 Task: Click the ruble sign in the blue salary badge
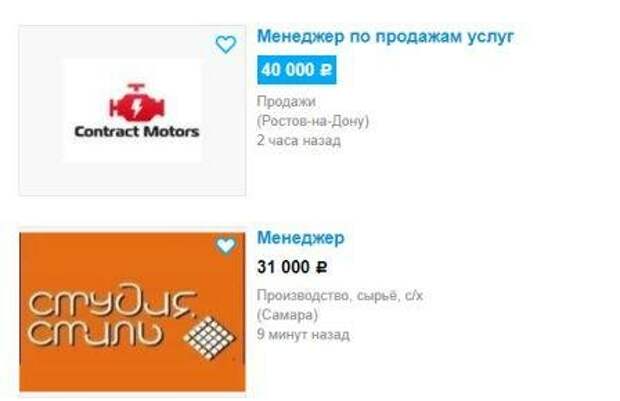click(326, 70)
